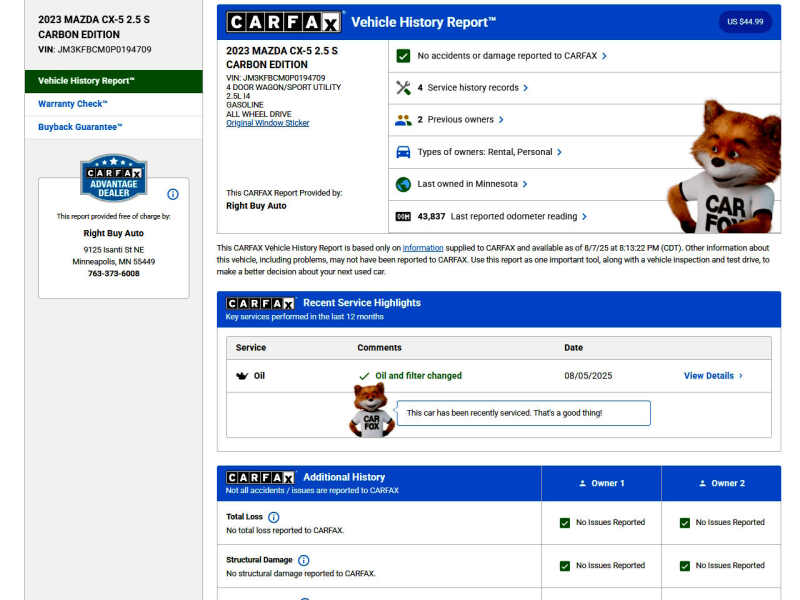
Task: Click Total Loss row label
Action: pyautogui.click(x=244, y=517)
